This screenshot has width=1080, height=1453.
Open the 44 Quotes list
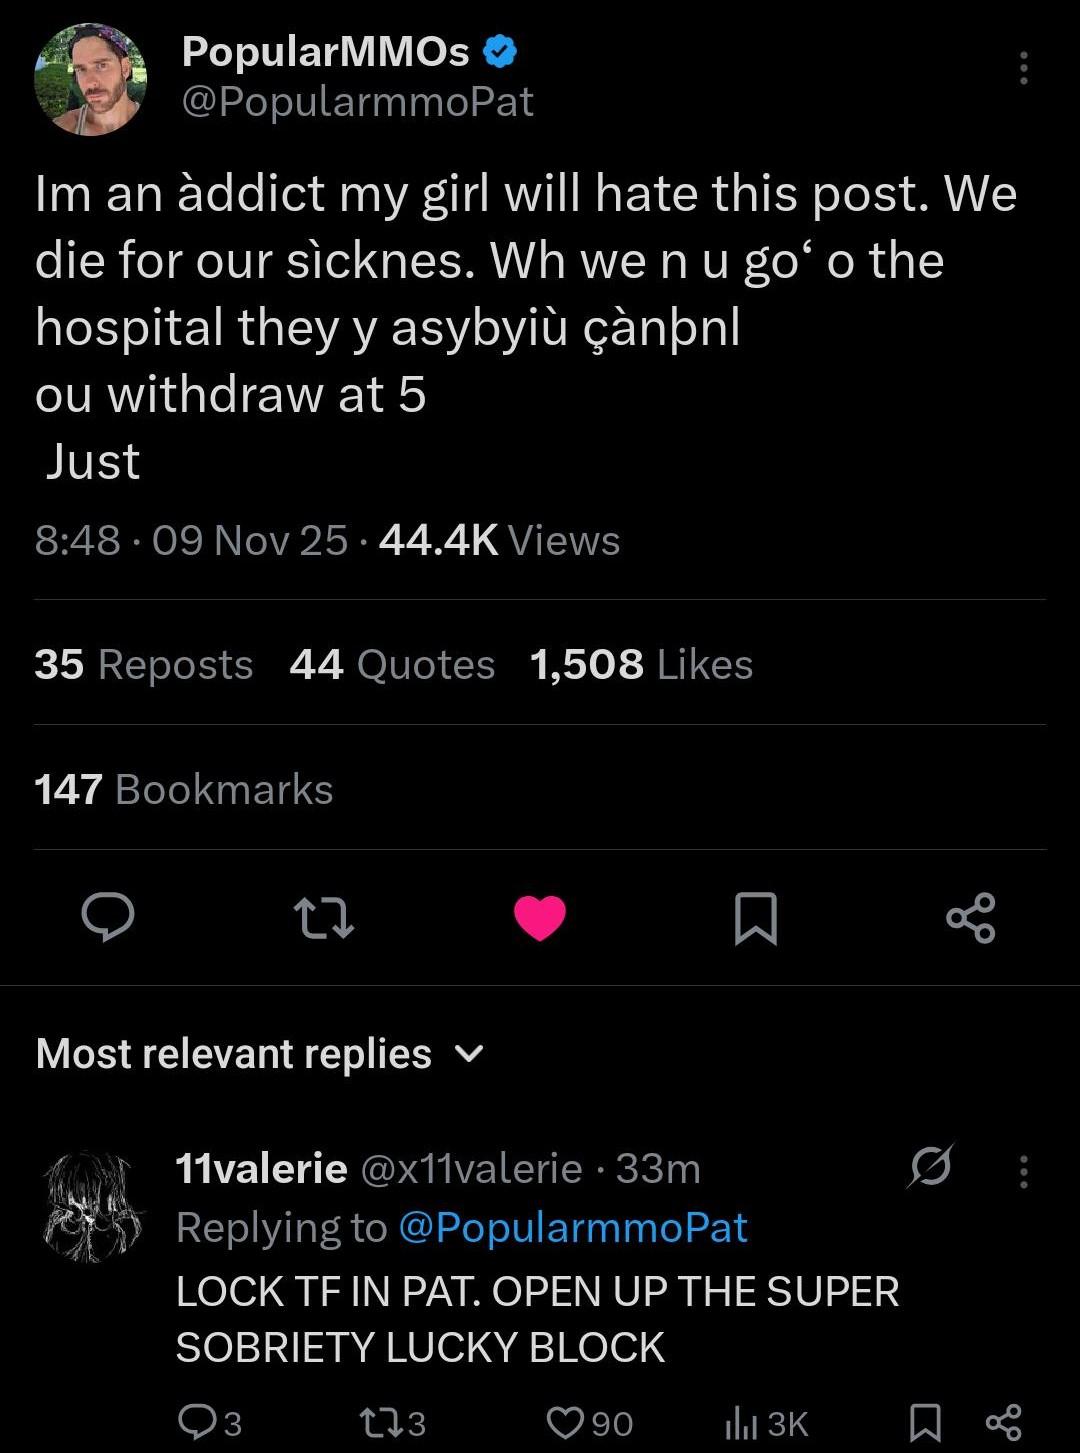[392, 665]
